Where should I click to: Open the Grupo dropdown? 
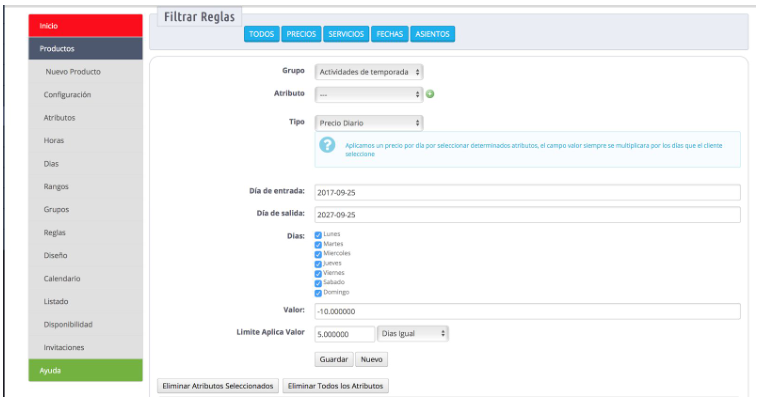(x=369, y=72)
